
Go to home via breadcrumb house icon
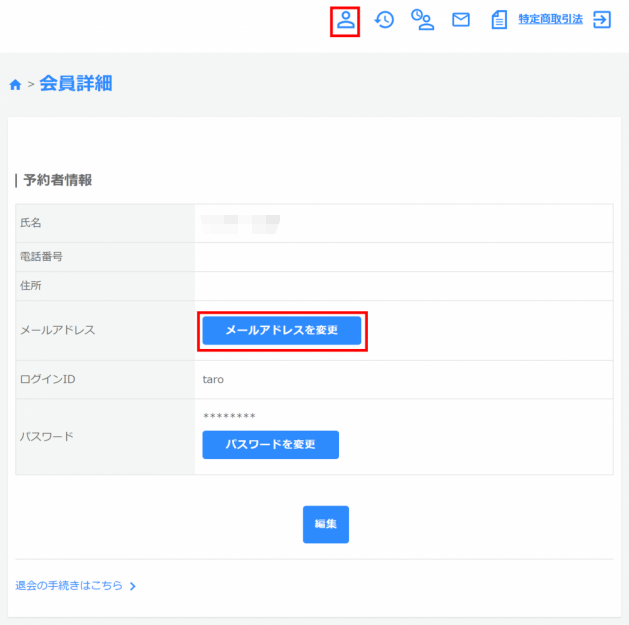point(15,85)
